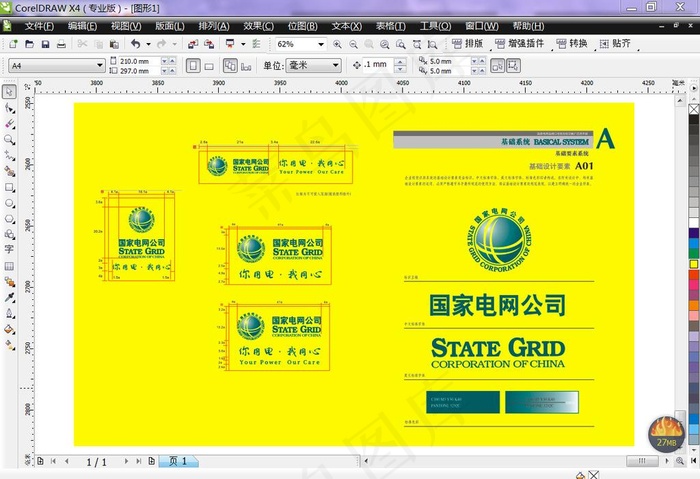Viewport: 700px width, 479px height.
Task: Click the 排版 plugin button
Action: tap(467, 43)
